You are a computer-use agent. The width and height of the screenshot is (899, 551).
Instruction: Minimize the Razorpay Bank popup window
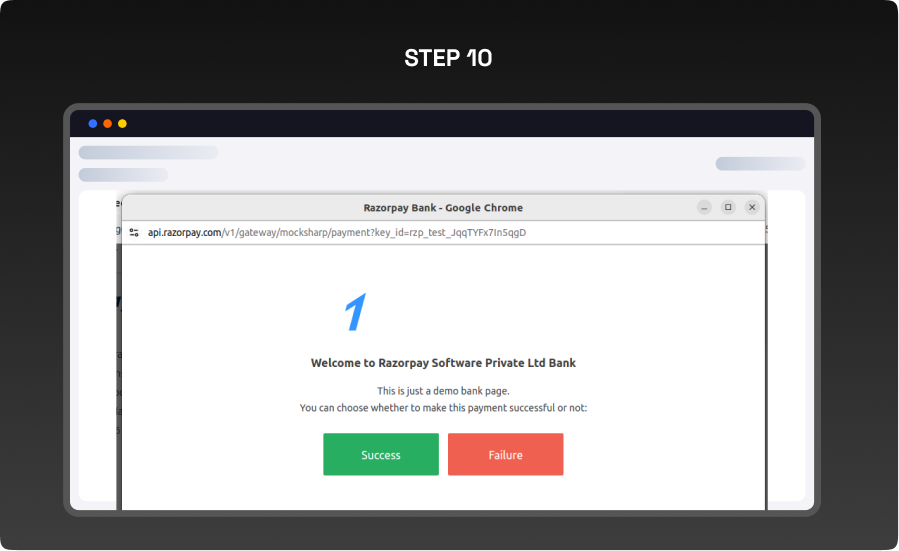[x=704, y=207]
